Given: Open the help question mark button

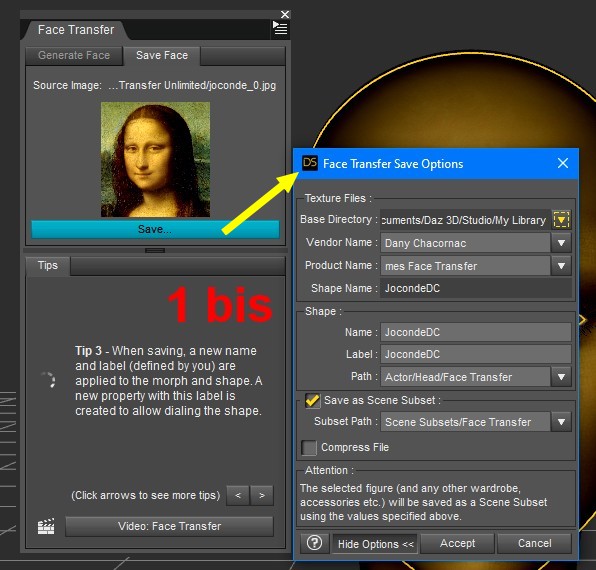Looking at the screenshot, I should click(x=314, y=543).
